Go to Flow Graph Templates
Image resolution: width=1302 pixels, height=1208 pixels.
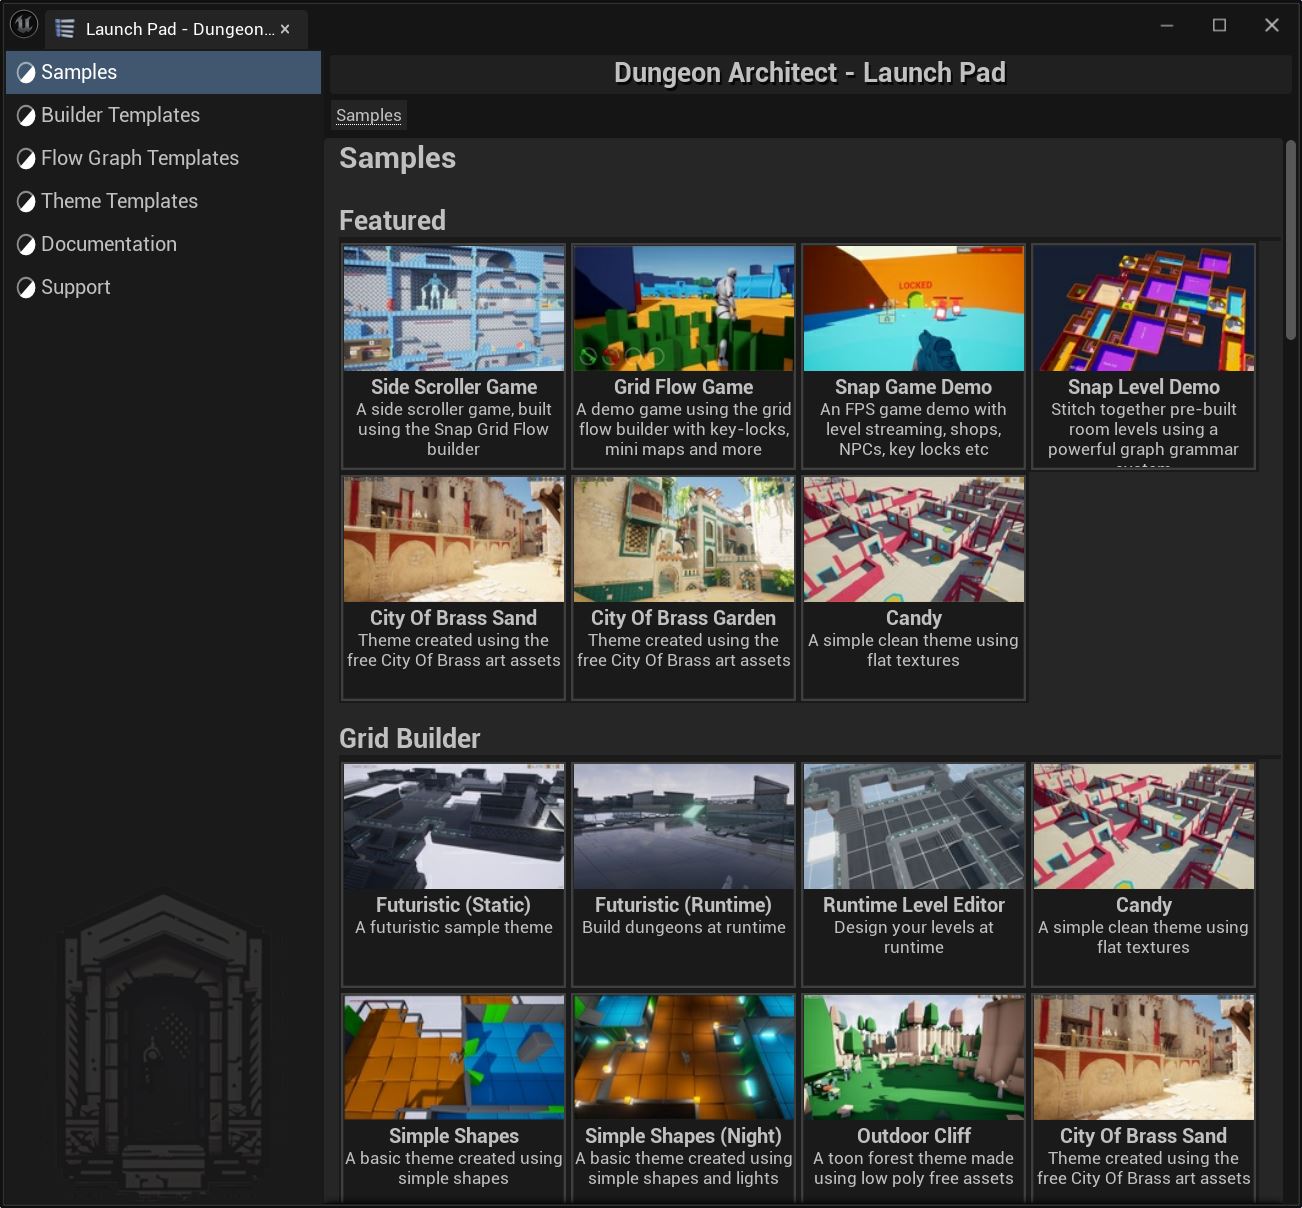(x=163, y=158)
